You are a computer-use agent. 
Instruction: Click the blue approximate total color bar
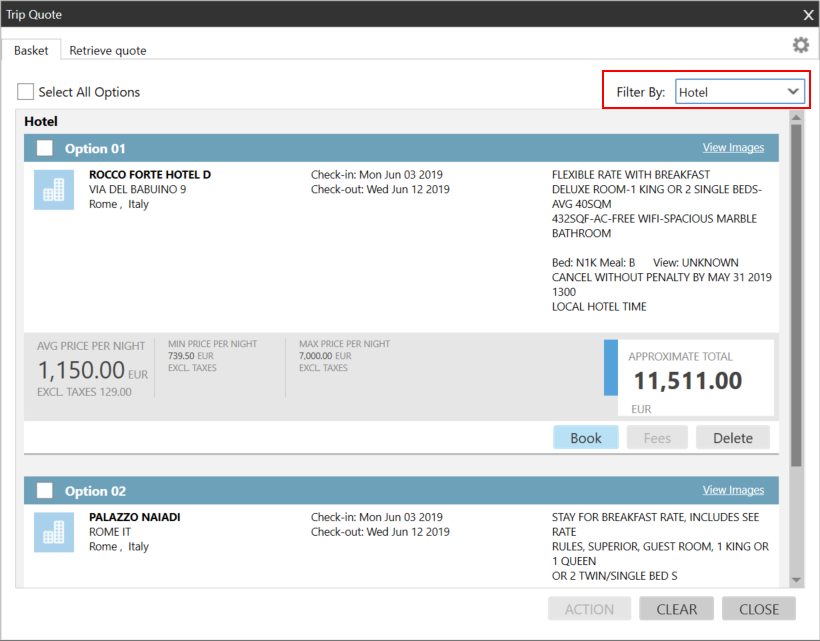coord(611,367)
